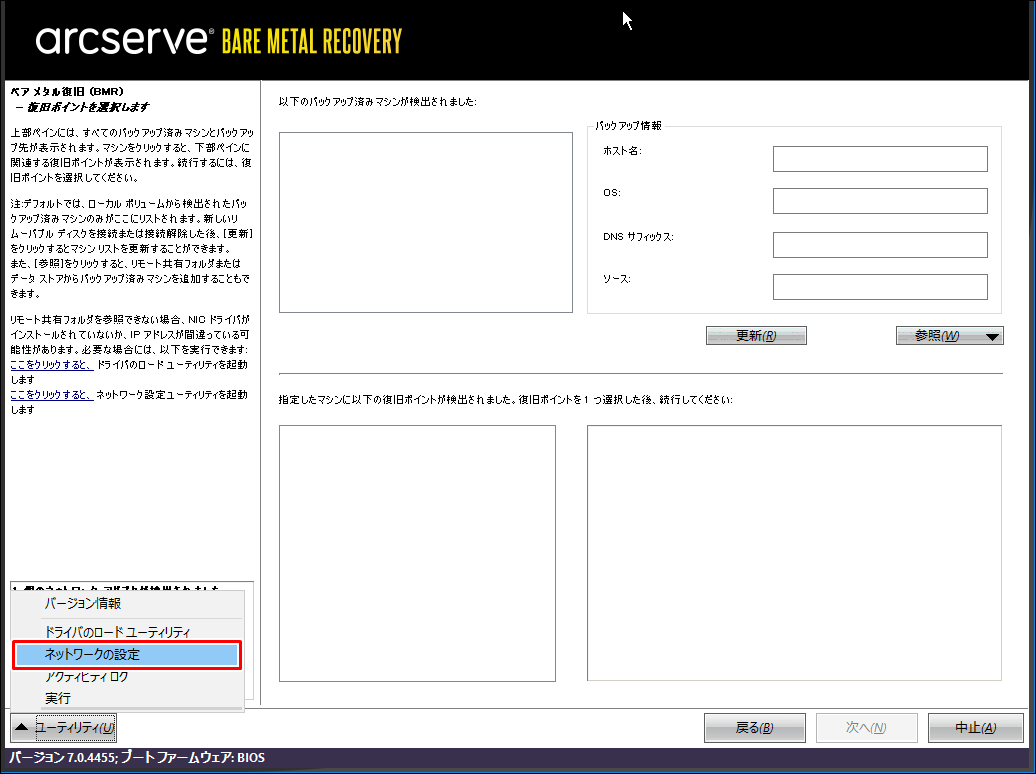
Task: Open アクティビティ ログ from the menu
Action: coord(87,676)
